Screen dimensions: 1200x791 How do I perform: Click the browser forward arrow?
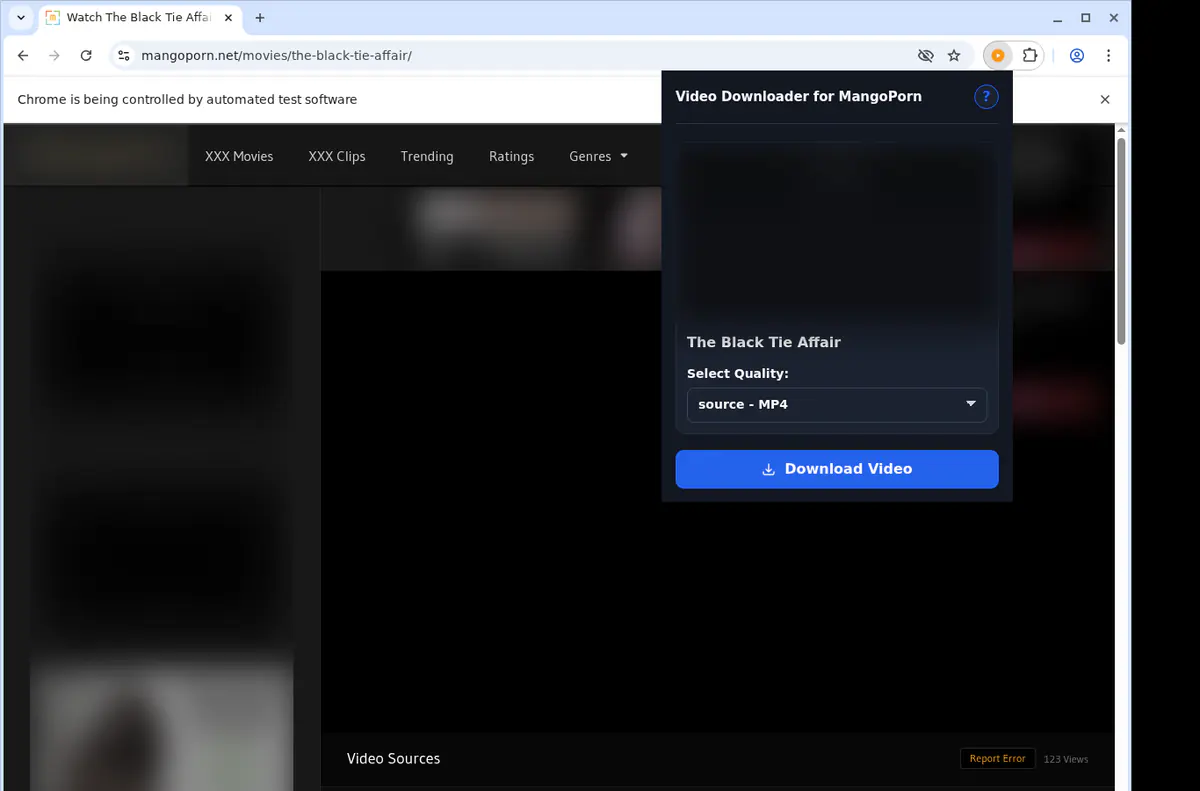(x=55, y=56)
